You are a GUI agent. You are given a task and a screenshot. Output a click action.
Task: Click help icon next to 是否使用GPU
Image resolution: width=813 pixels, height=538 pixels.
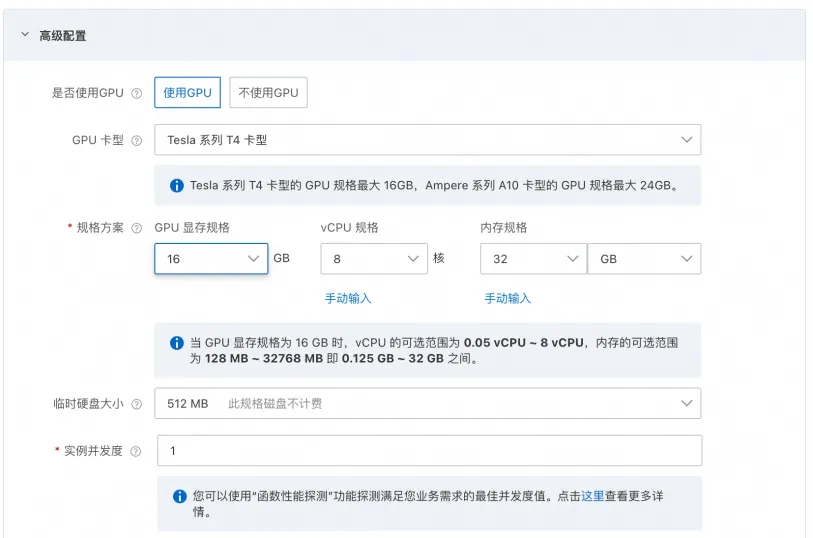click(137, 93)
